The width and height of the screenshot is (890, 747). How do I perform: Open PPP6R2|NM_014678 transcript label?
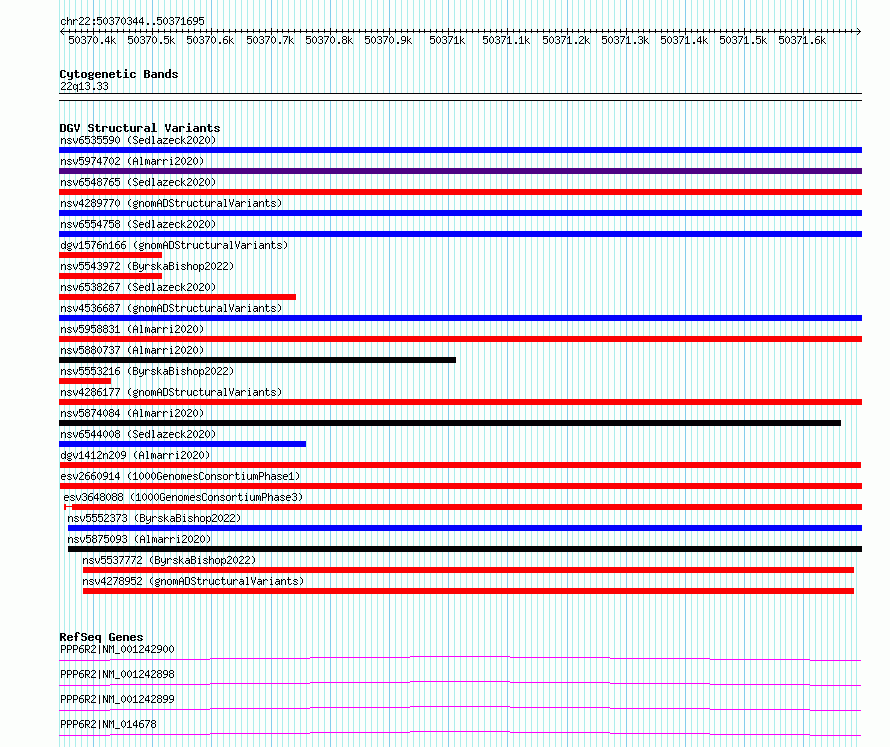coord(108,724)
